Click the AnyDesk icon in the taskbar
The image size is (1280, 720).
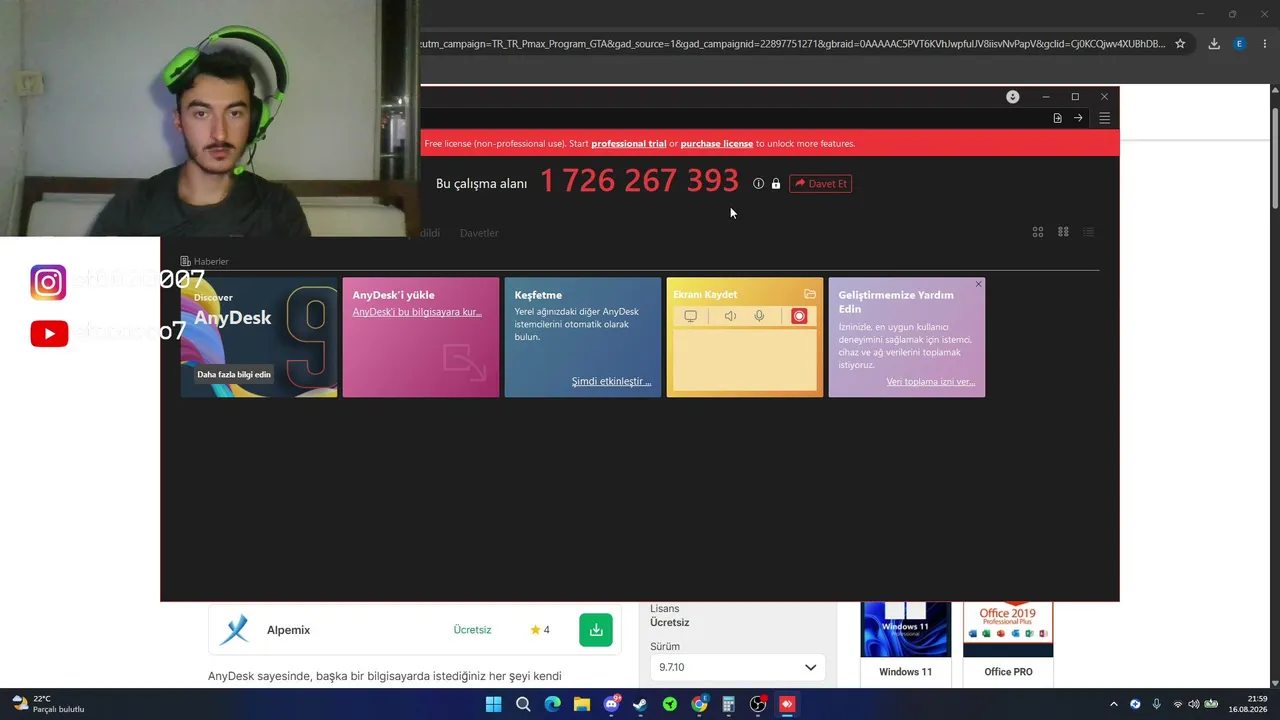[x=787, y=704]
